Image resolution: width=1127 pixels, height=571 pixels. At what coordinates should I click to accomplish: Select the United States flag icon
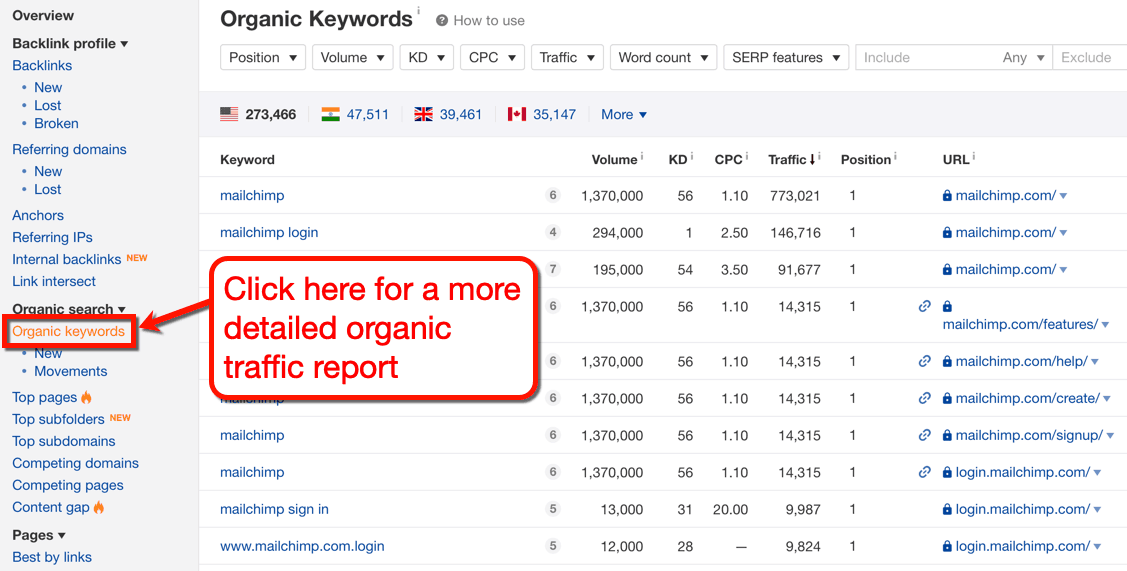229,114
